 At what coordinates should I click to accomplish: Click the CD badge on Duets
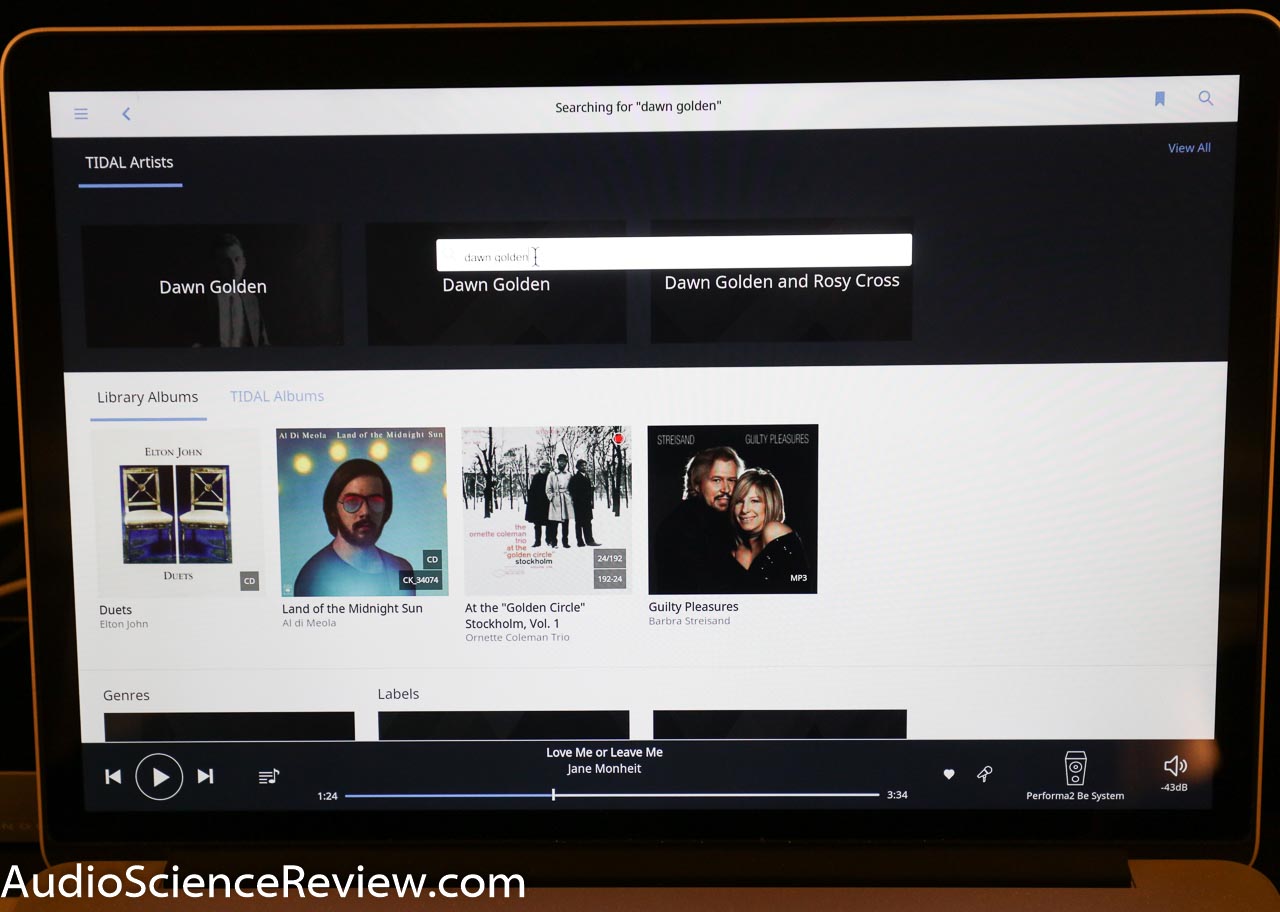249,581
